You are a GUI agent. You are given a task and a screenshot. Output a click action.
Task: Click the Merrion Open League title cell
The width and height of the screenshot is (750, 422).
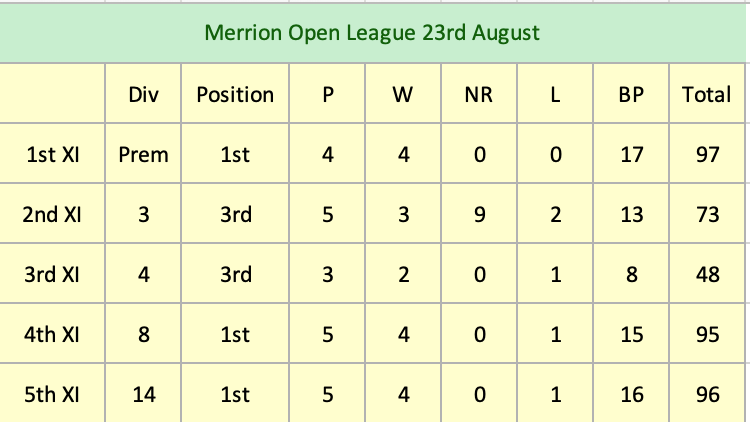click(x=372, y=33)
